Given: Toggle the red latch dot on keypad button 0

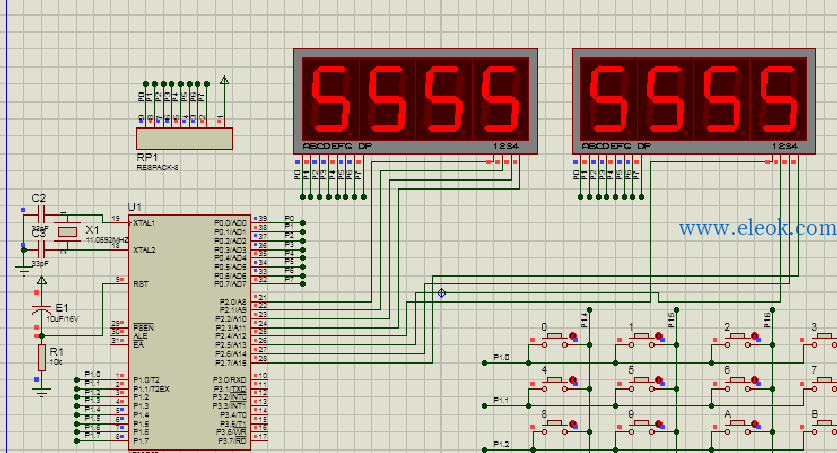Looking at the screenshot, I should (x=572, y=336).
